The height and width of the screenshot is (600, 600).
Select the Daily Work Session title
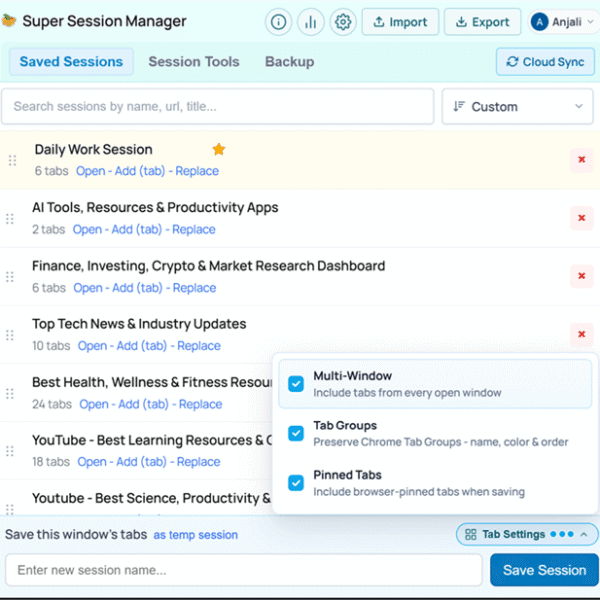point(94,150)
